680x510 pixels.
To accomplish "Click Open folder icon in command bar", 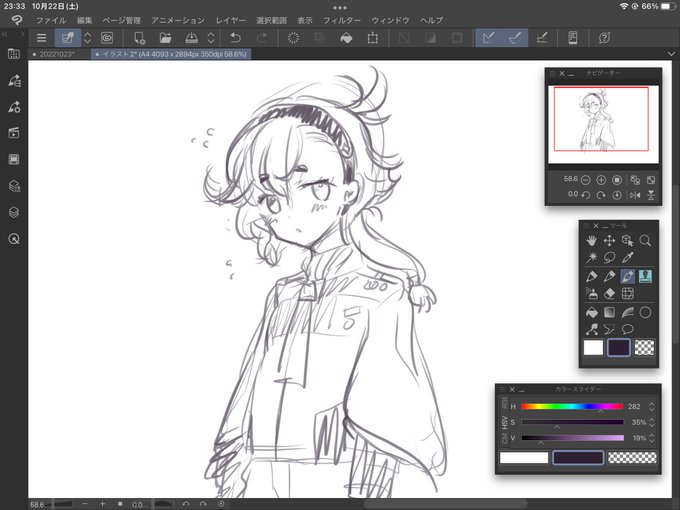I will [165, 38].
